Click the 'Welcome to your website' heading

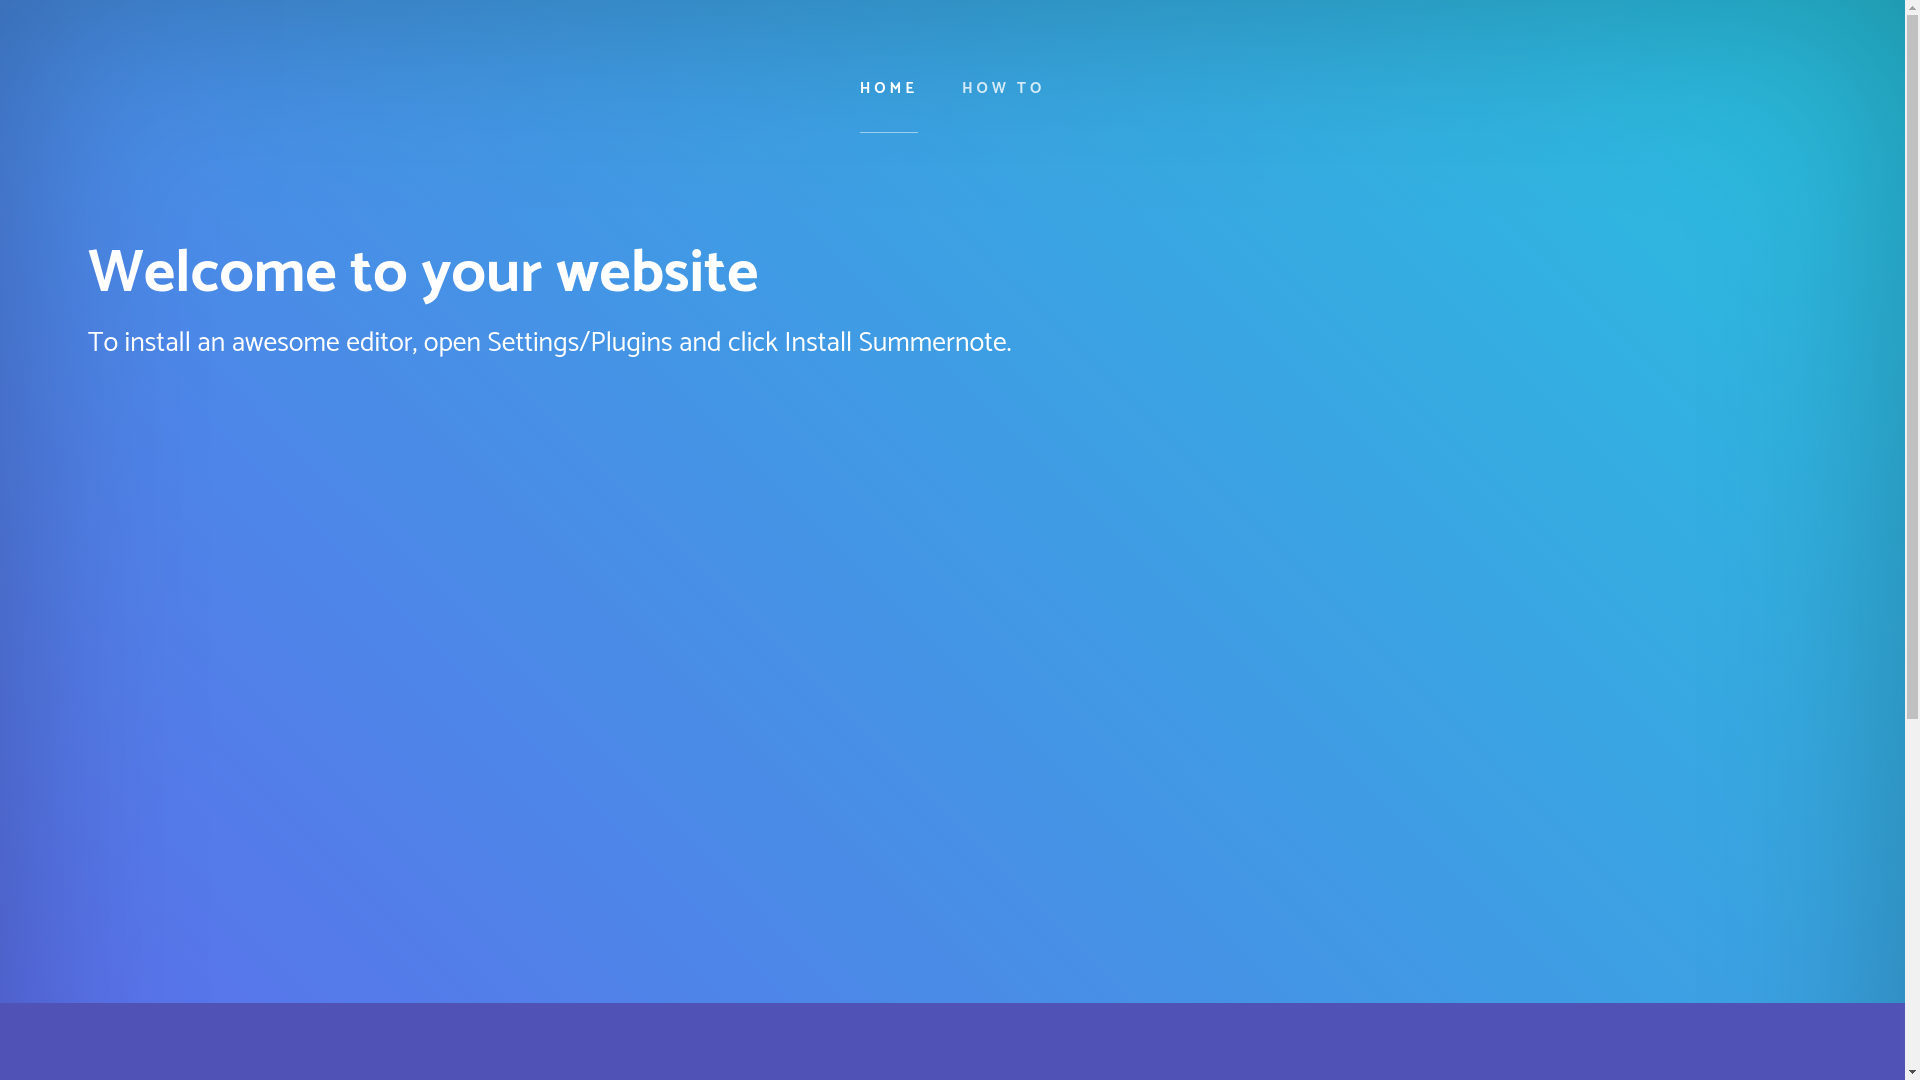(423, 273)
